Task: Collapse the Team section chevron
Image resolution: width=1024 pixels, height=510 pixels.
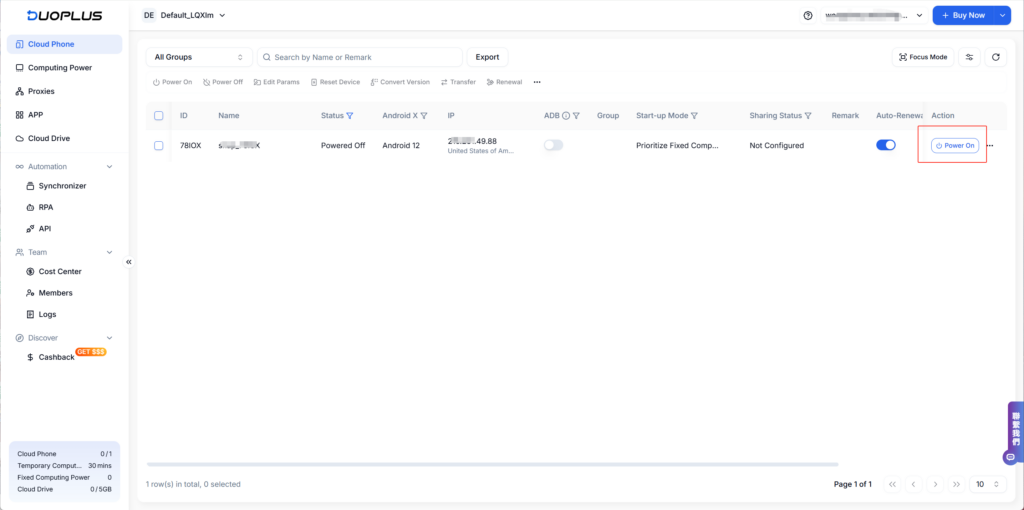Action: click(x=110, y=252)
